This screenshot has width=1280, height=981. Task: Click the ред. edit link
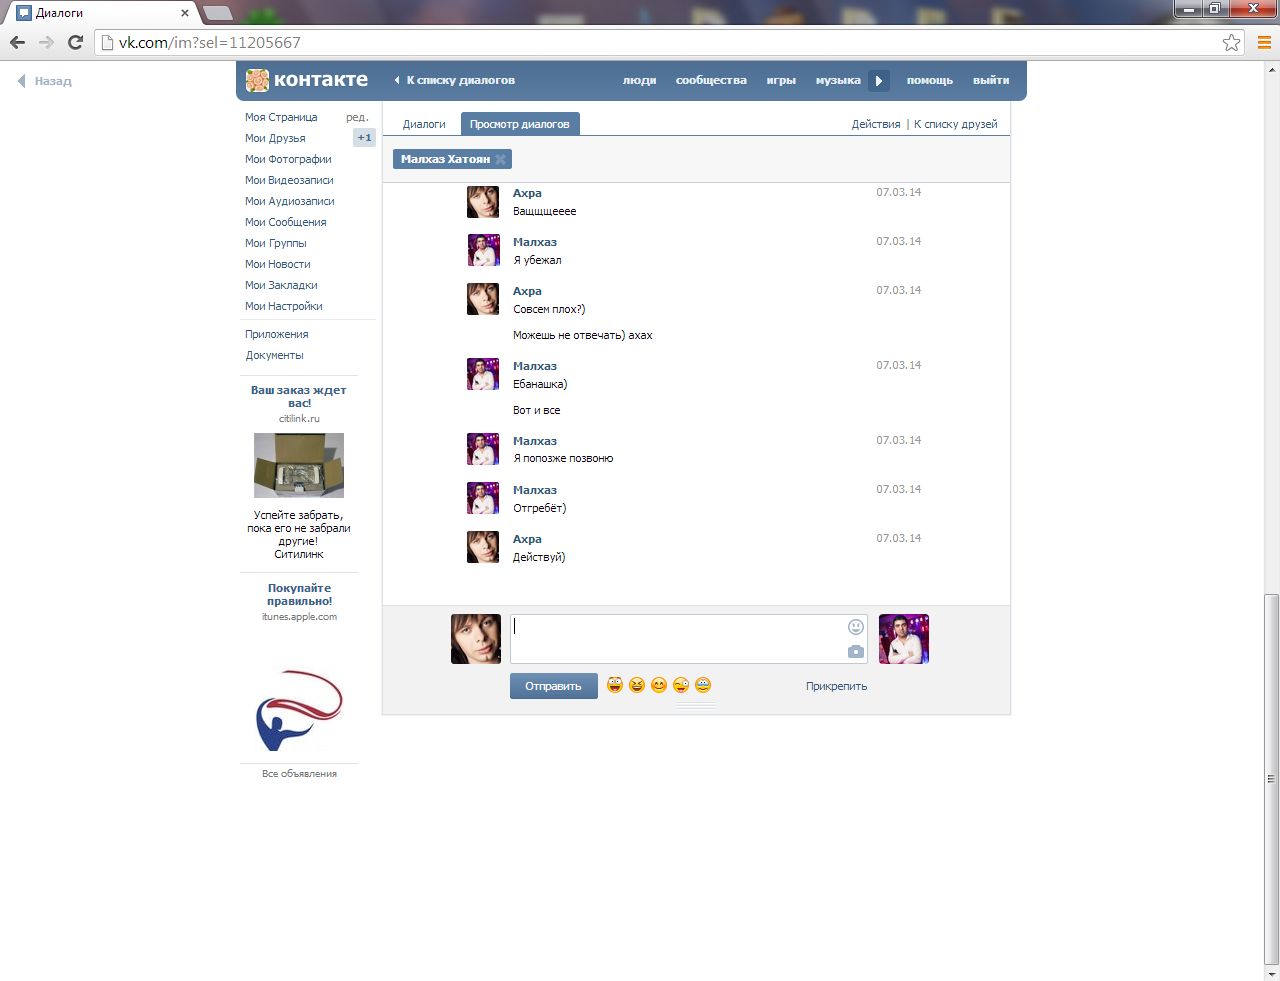point(357,117)
